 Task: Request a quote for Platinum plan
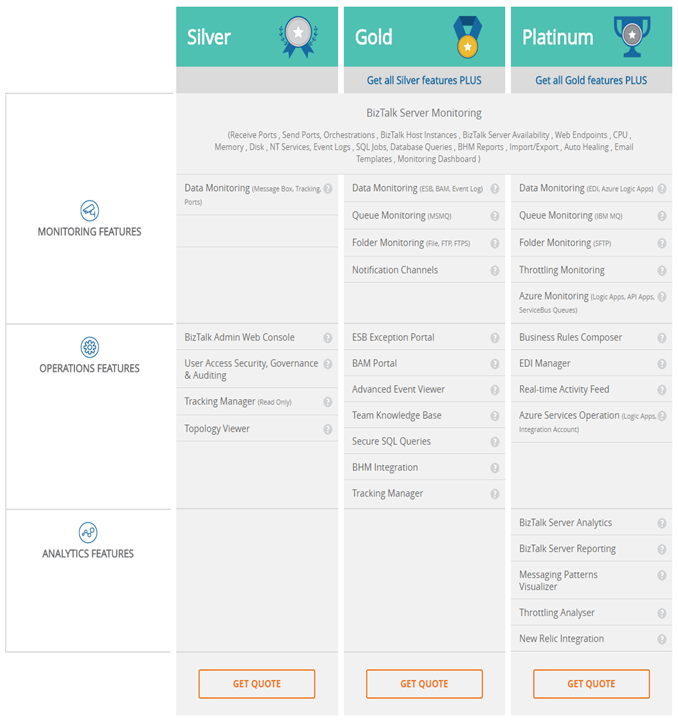click(x=591, y=684)
